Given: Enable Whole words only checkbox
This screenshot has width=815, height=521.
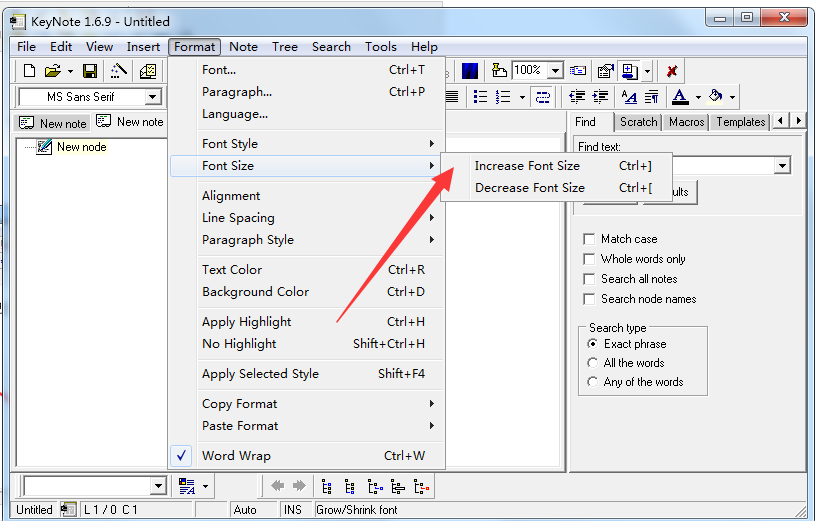Looking at the screenshot, I should tap(589, 259).
